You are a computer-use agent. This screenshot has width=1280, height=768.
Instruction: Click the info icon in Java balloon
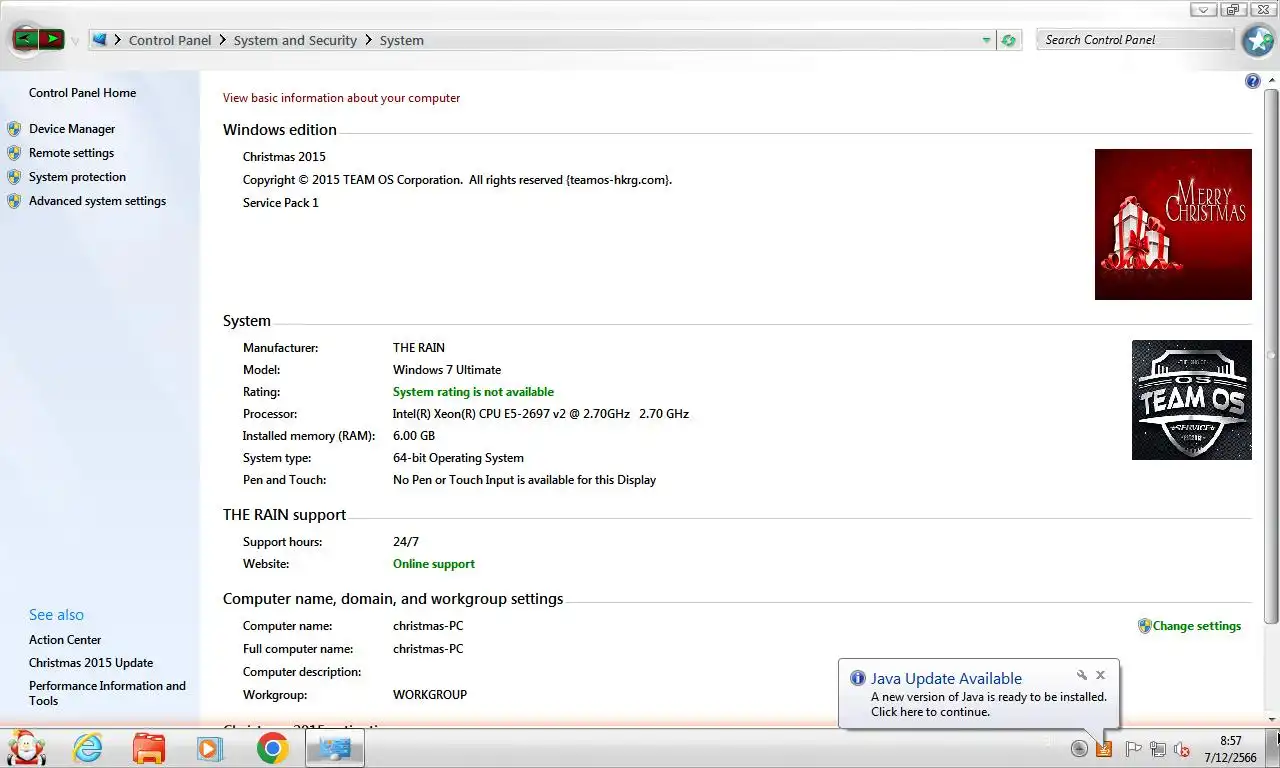point(857,678)
